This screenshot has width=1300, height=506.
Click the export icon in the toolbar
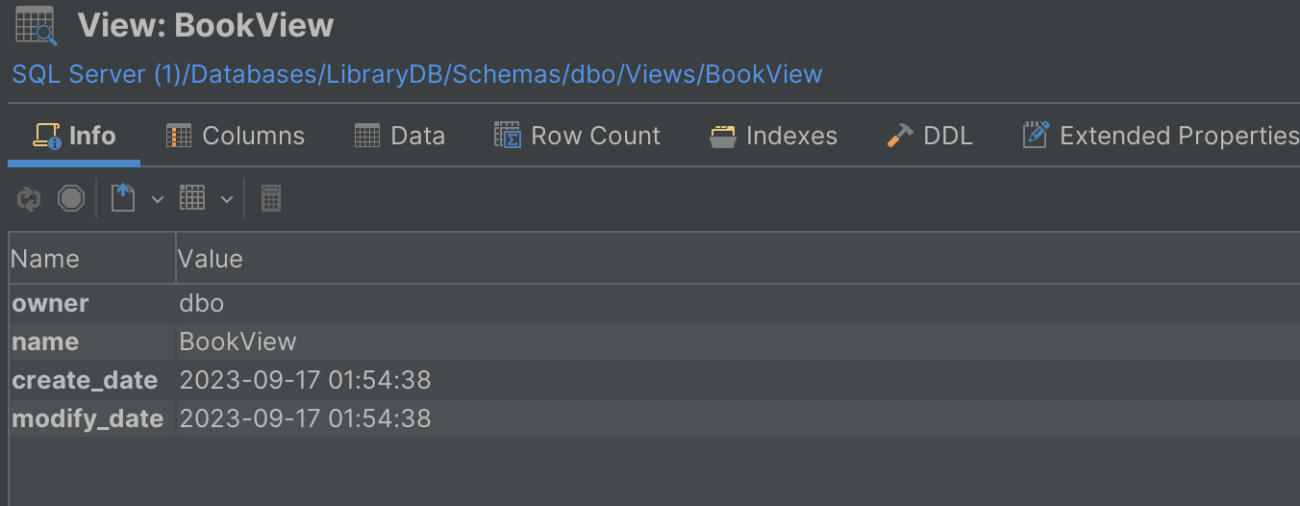click(x=123, y=198)
